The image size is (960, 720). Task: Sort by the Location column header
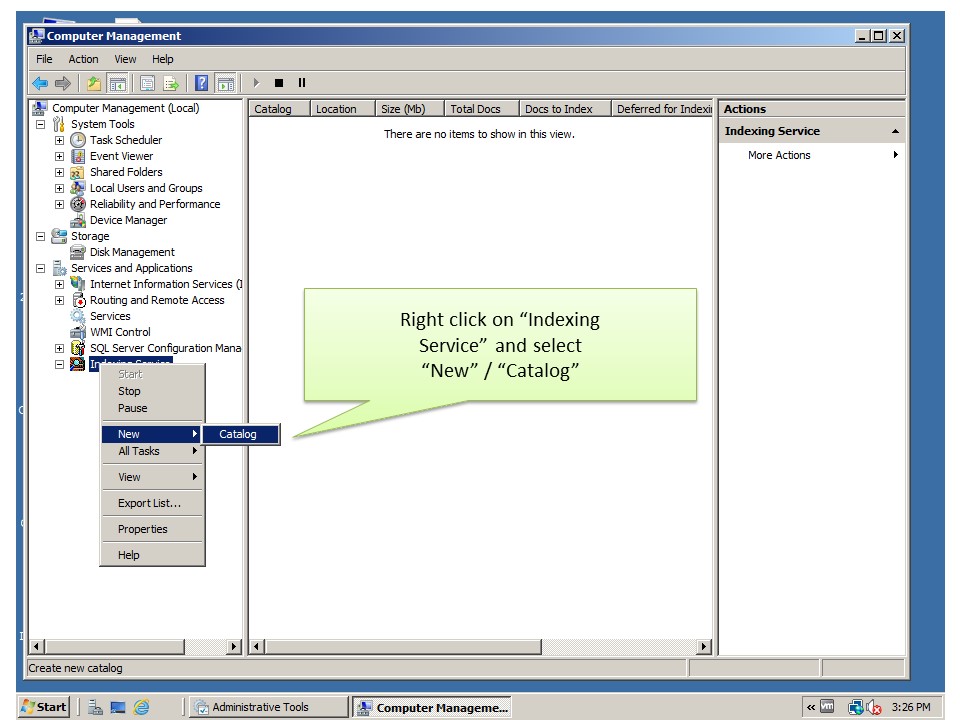(x=343, y=109)
